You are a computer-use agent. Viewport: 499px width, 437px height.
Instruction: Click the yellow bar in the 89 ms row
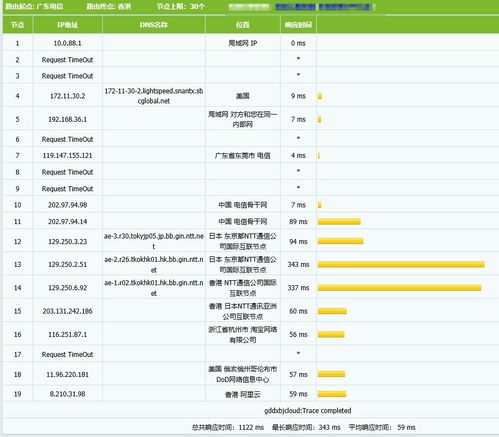coord(339,222)
